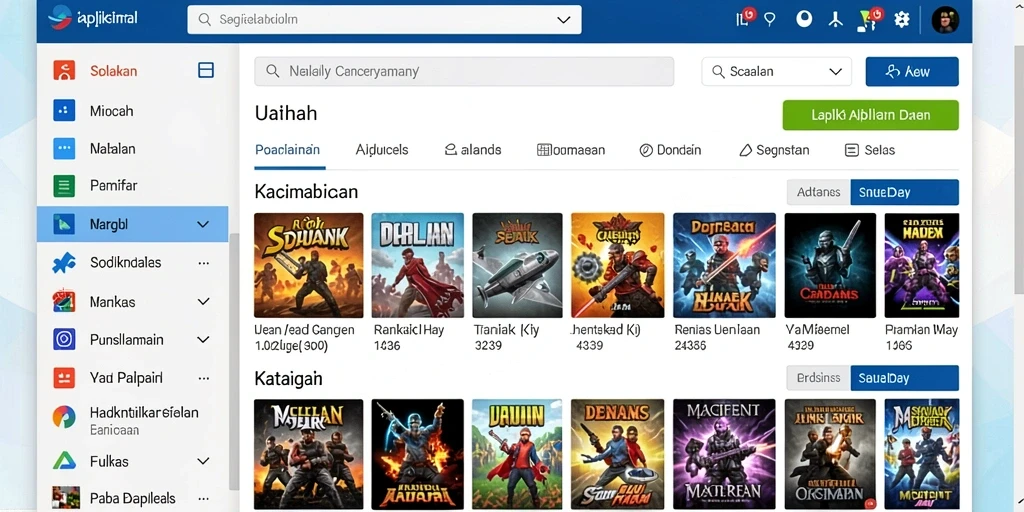Select SnueDay toggle in Kacimabican section
Viewport: 1024px width, 512px height.
(x=904, y=192)
